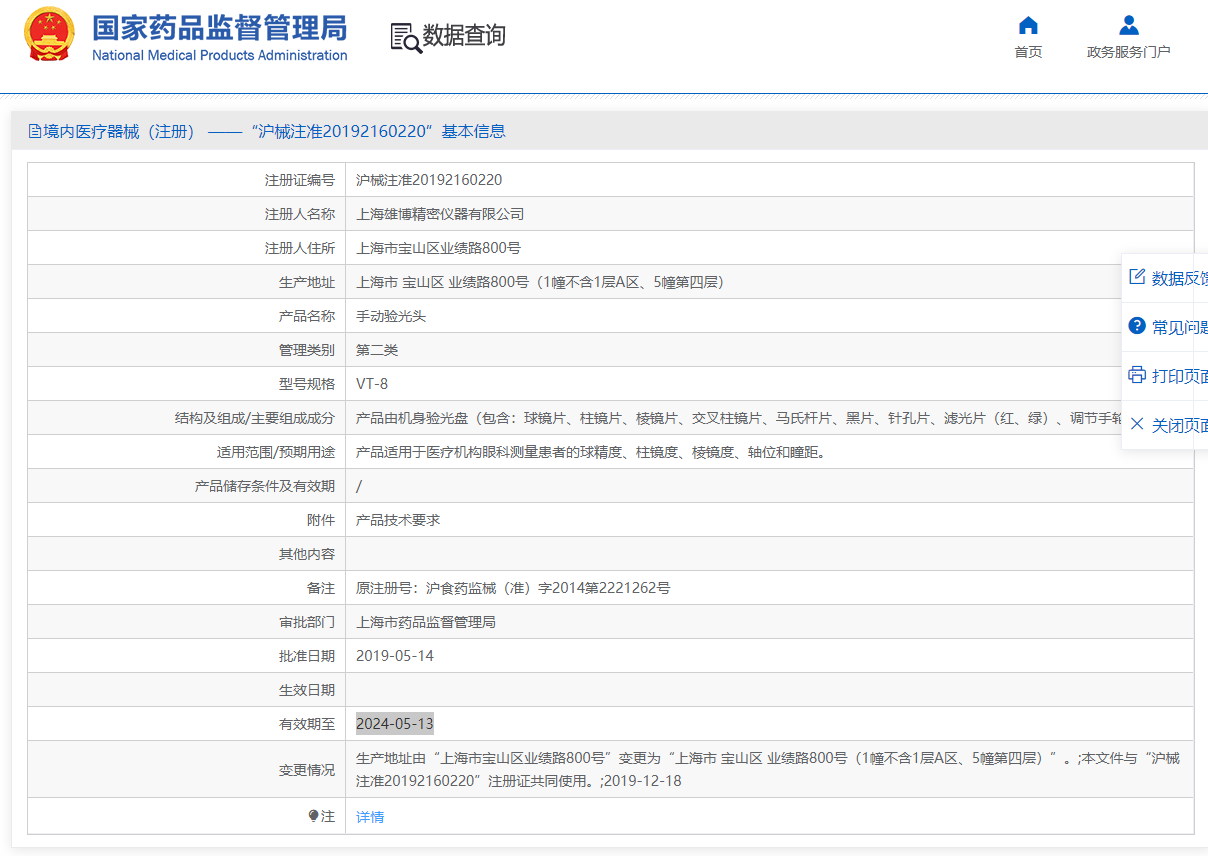Image resolution: width=1208 pixels, height=856 pixels.
Task: Click the 政务服务门户 label
Action: click(x=1128, y=52)
